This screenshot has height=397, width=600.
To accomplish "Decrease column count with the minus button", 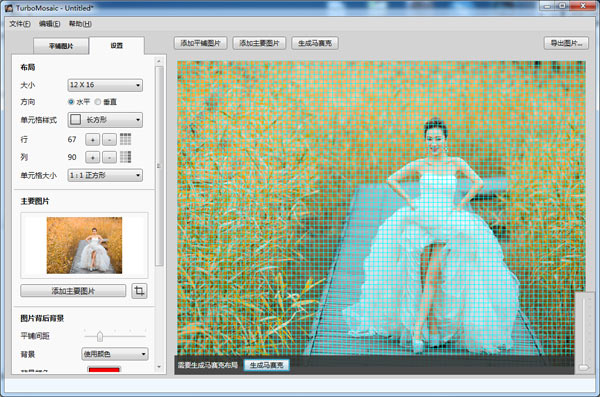I will pyautogui.click(x=109, y=157).
